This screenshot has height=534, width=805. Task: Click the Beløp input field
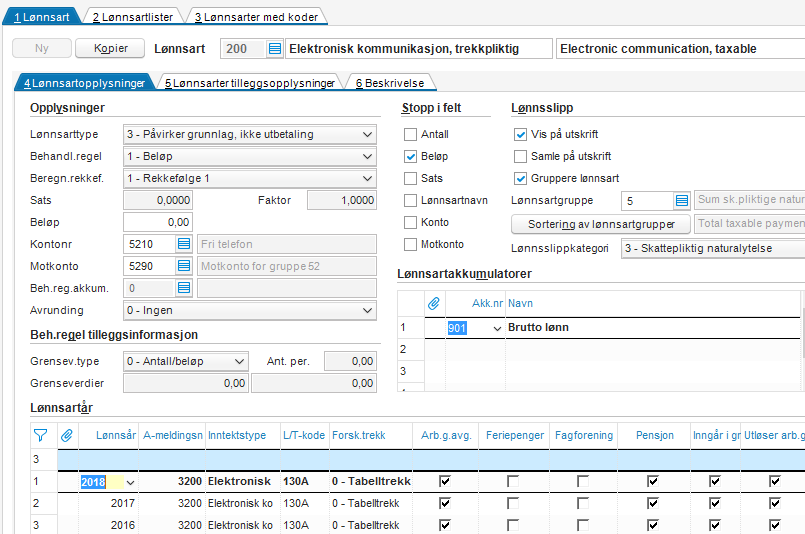tap(158, 222)
